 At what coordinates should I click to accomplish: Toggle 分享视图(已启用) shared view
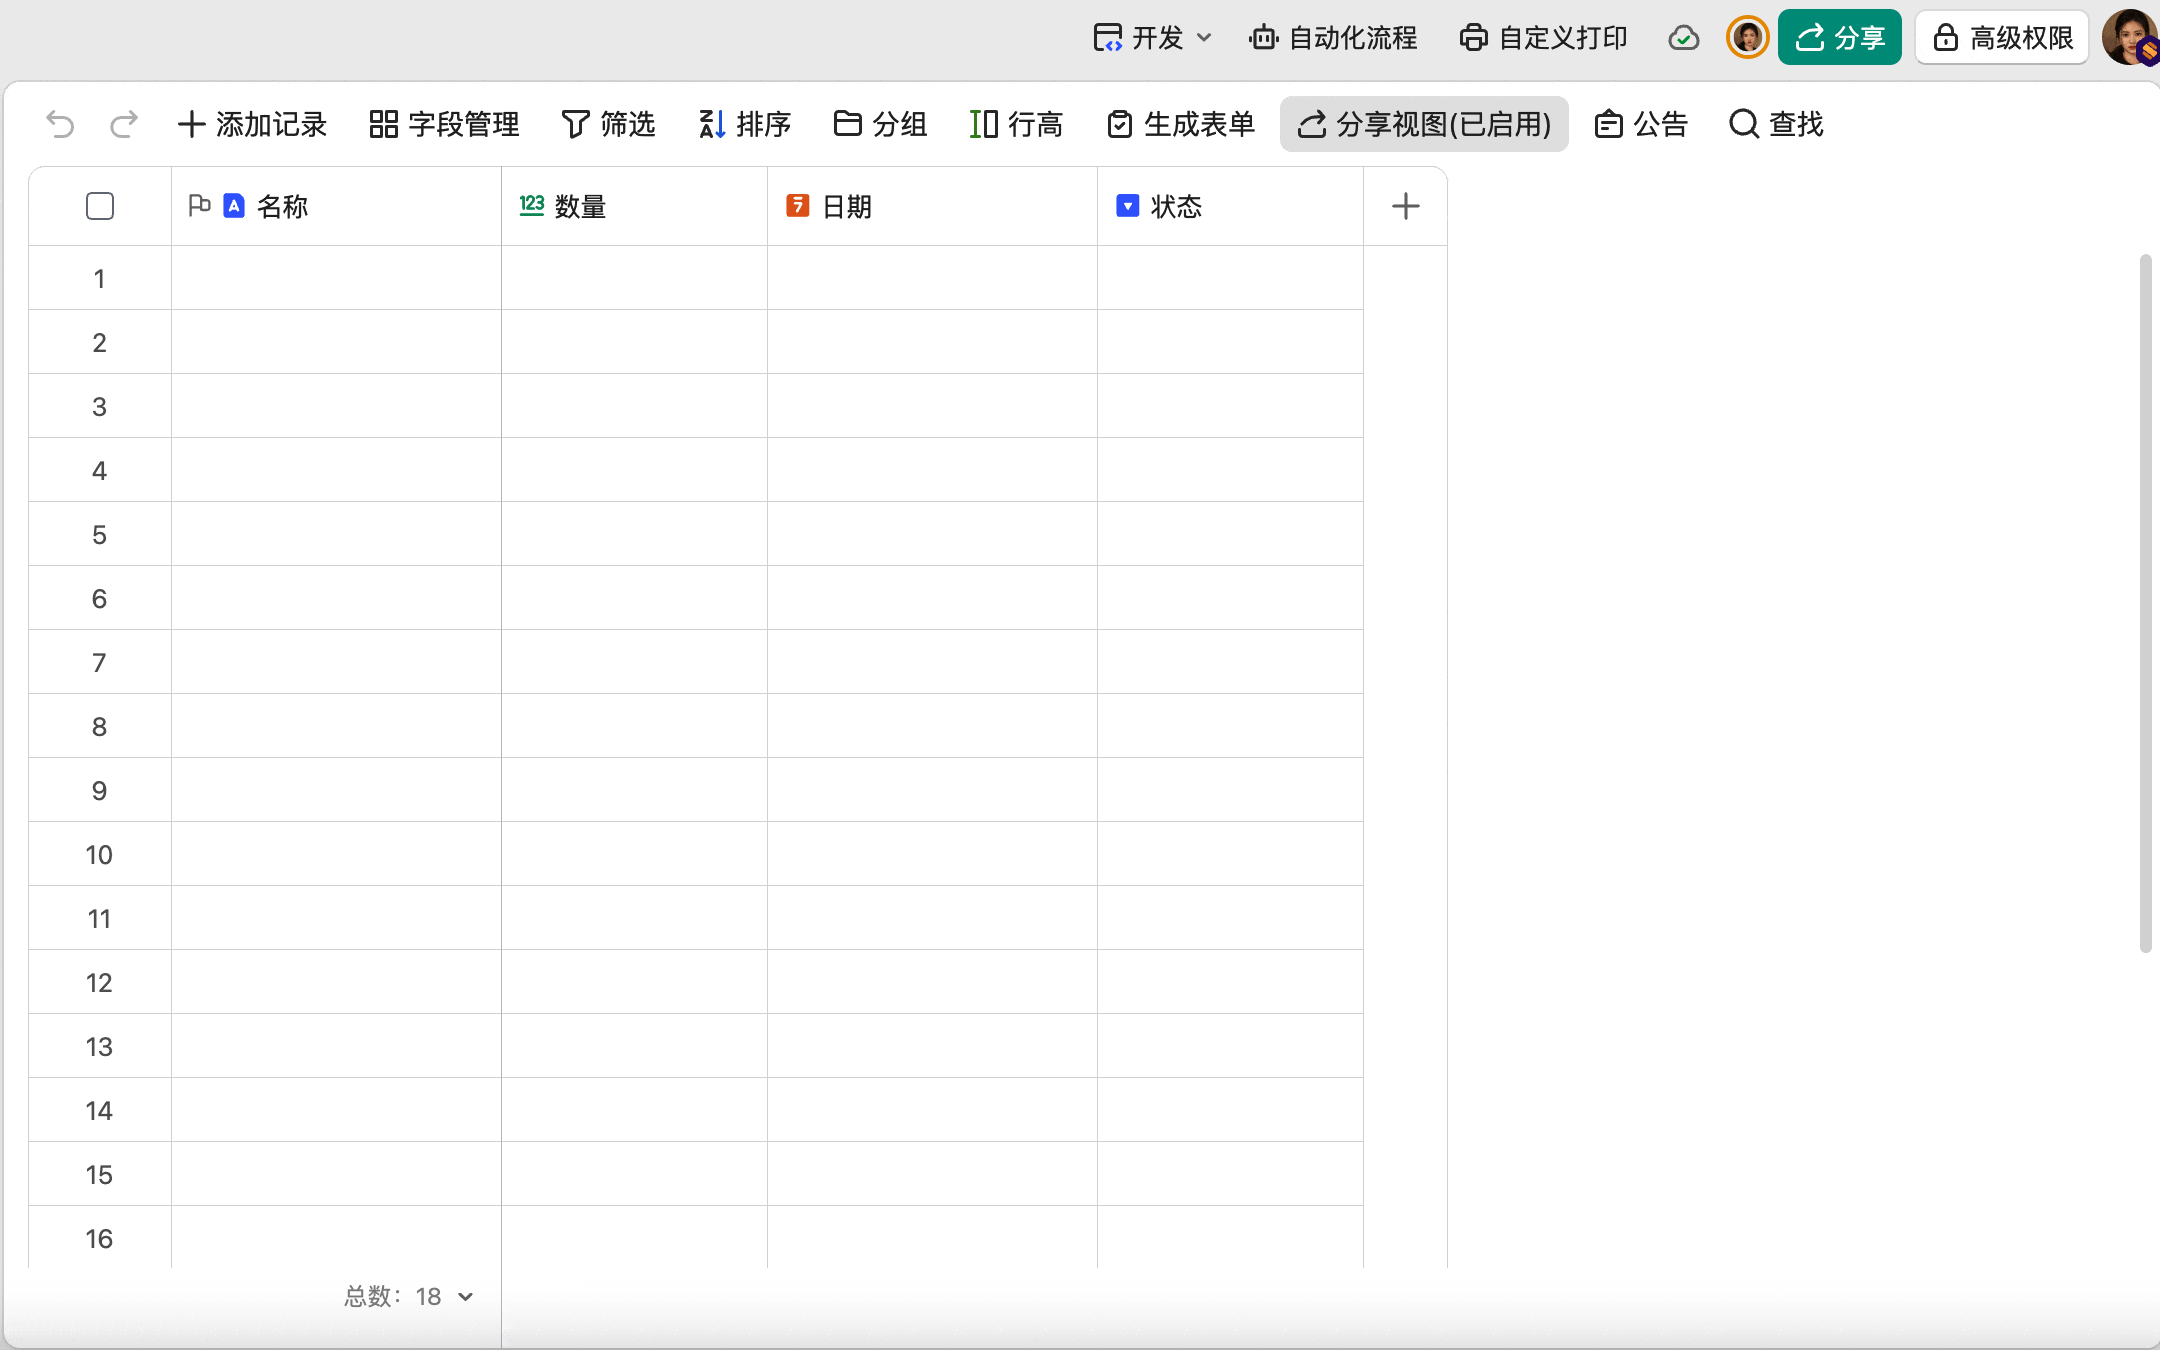coord(1424,124)
